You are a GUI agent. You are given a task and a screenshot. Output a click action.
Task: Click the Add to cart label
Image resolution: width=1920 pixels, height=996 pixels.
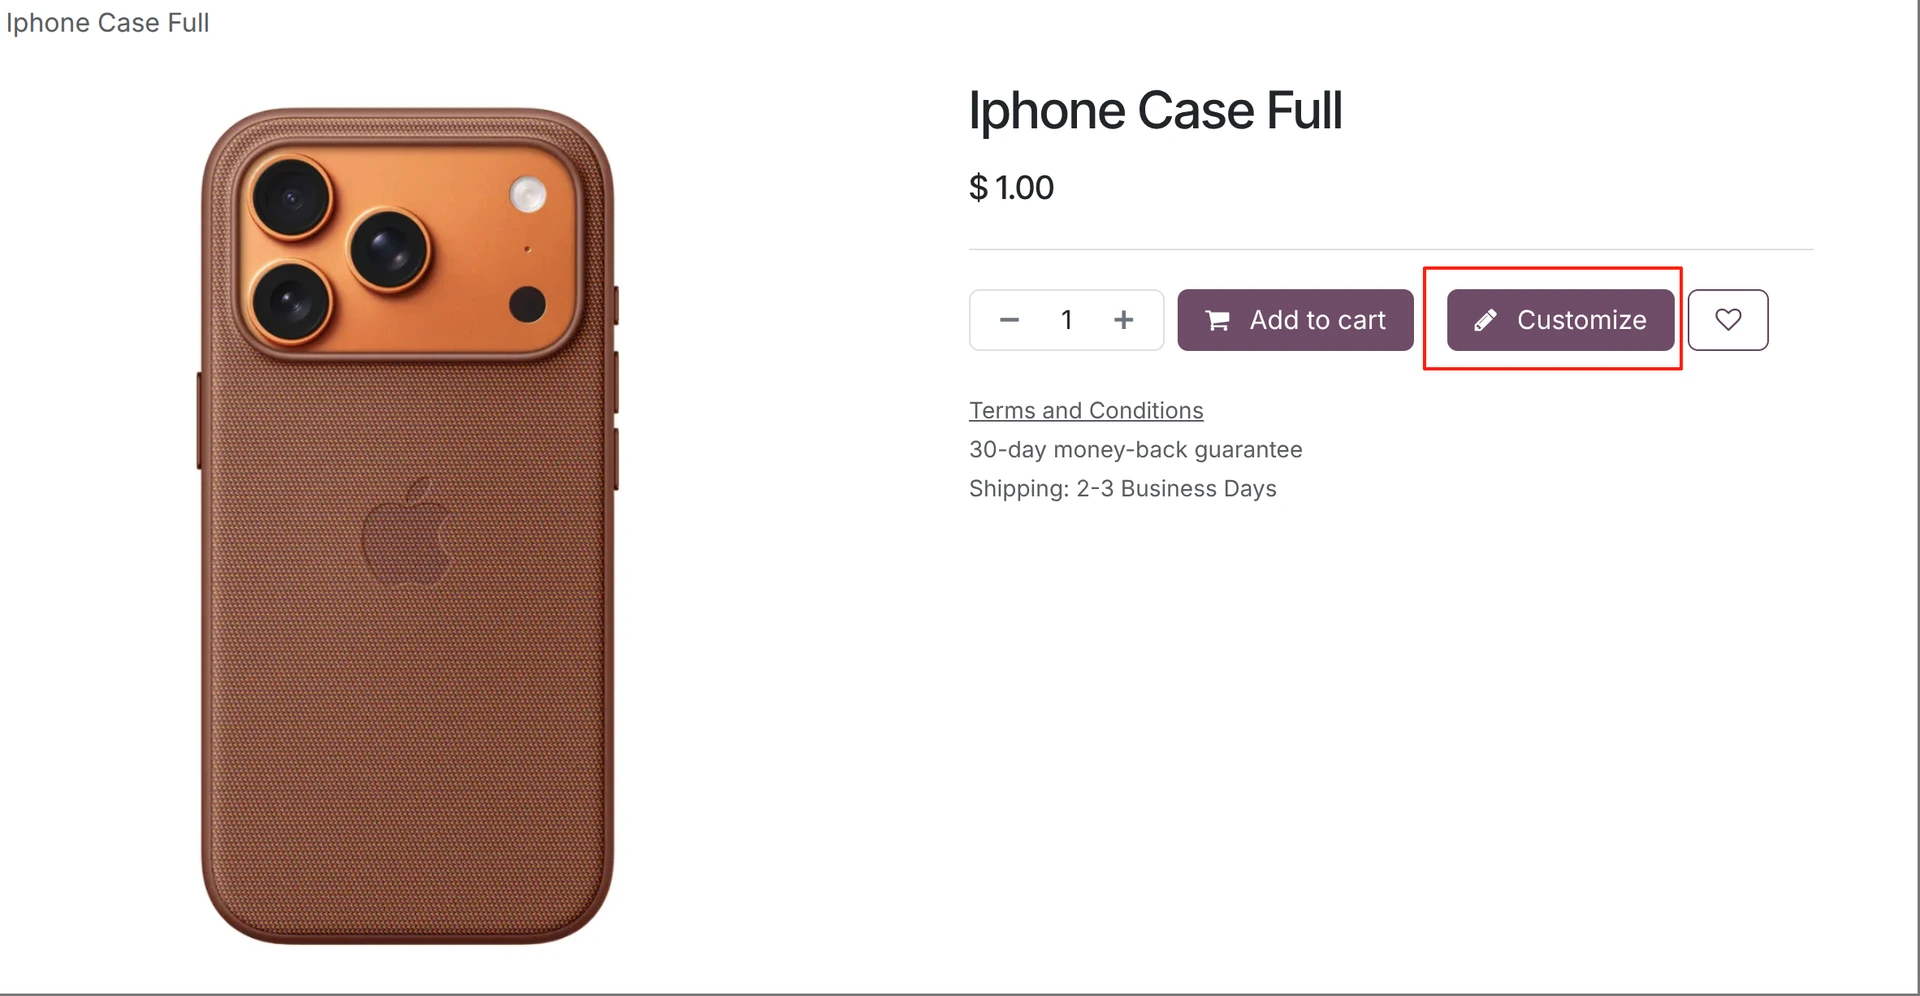click(x=1317, y=320)
